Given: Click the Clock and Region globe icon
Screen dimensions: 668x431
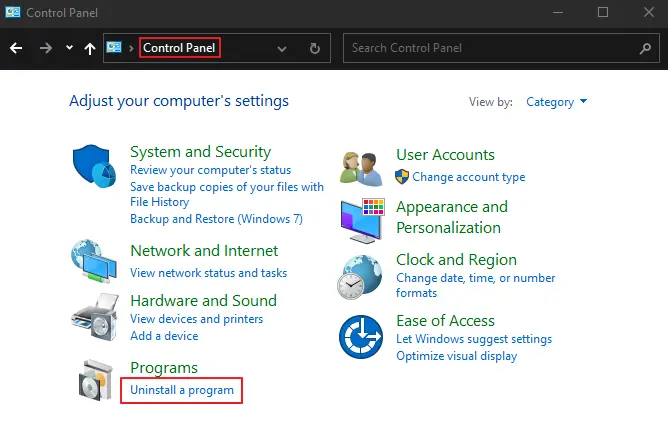Looking at the screenshot, I should pyautogui.click(x=360, y=277).
